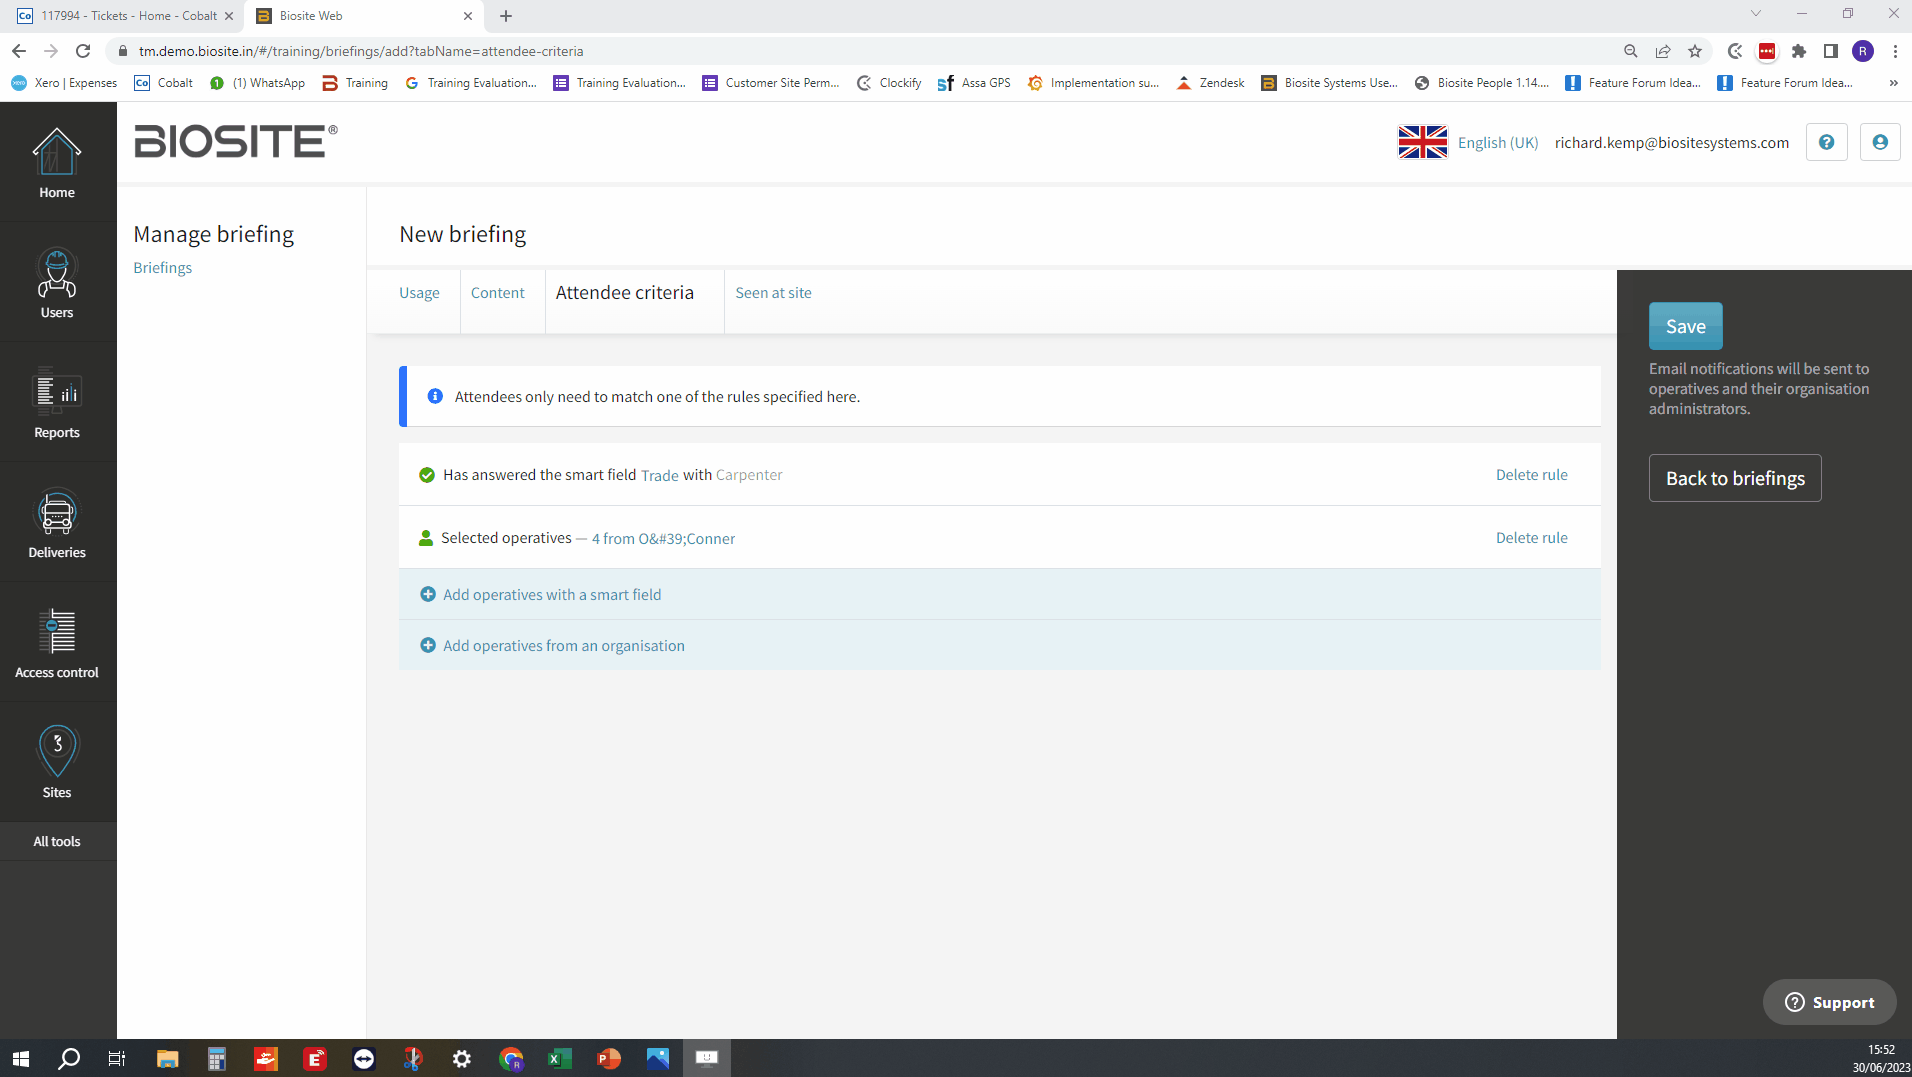Open browser extensions puzzle icon

click(x=1799, y=51)
